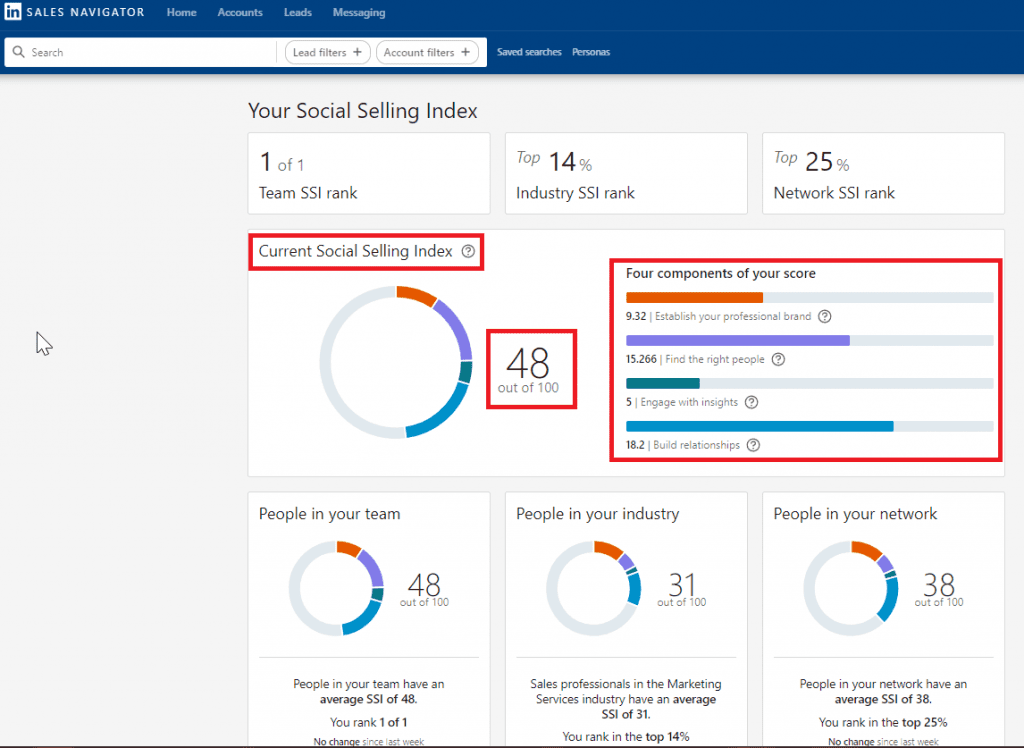1024x748 pixels.
Task: Open Messaging from the top navigation
Action: tap(358, 12)
